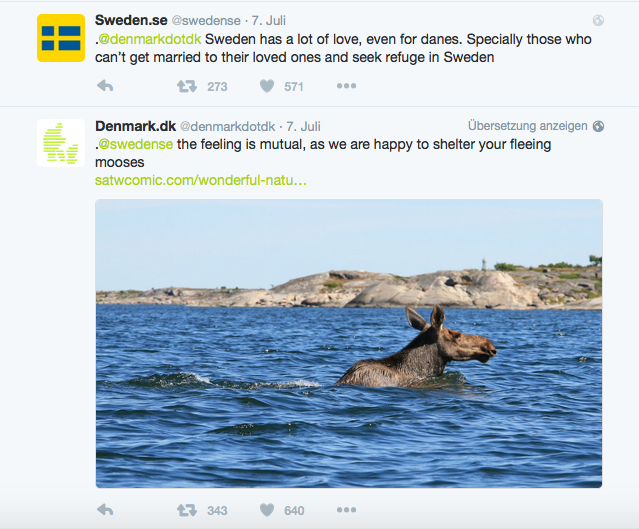Click the Denmark.dk profile avatar
Image resolution: width=639 pixels, height=529 pixels.
point(61,143)
